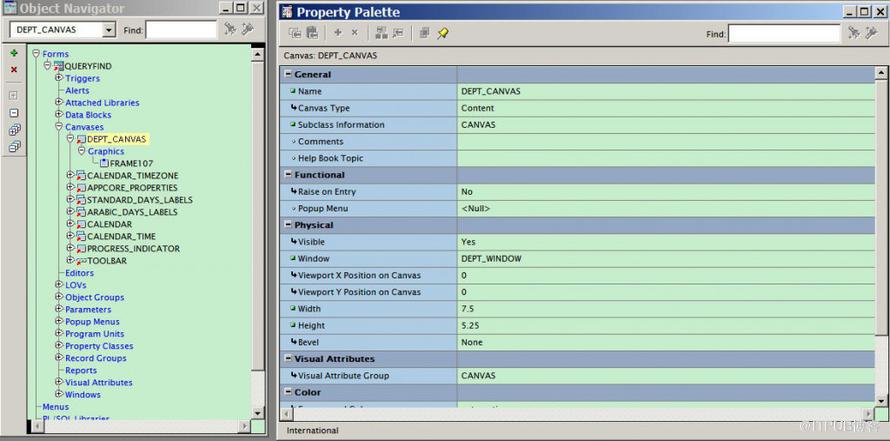The image size is (890, 441).
Task: Collapse the General property section
Action: point(289,74)
